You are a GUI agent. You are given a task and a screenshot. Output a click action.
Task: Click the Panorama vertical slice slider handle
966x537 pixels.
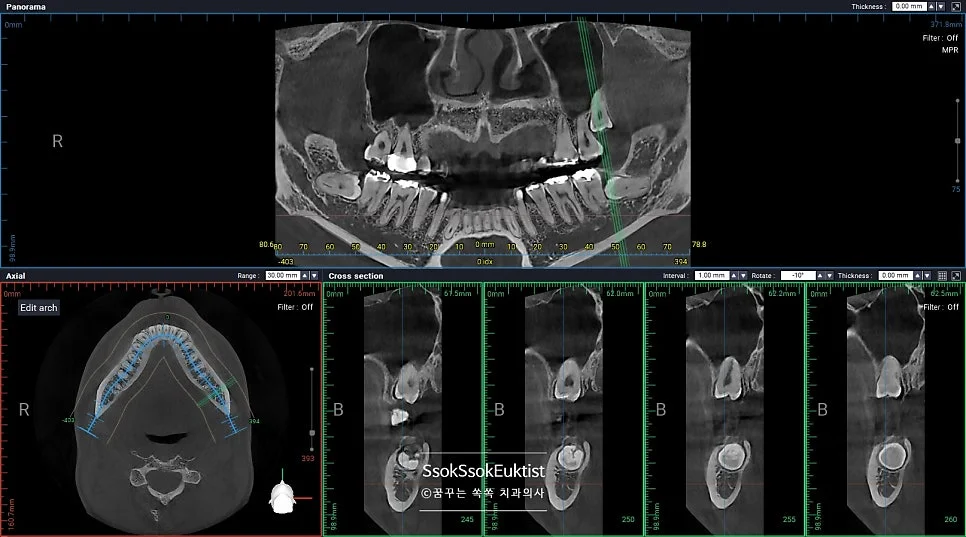click(x=957, y=141)
